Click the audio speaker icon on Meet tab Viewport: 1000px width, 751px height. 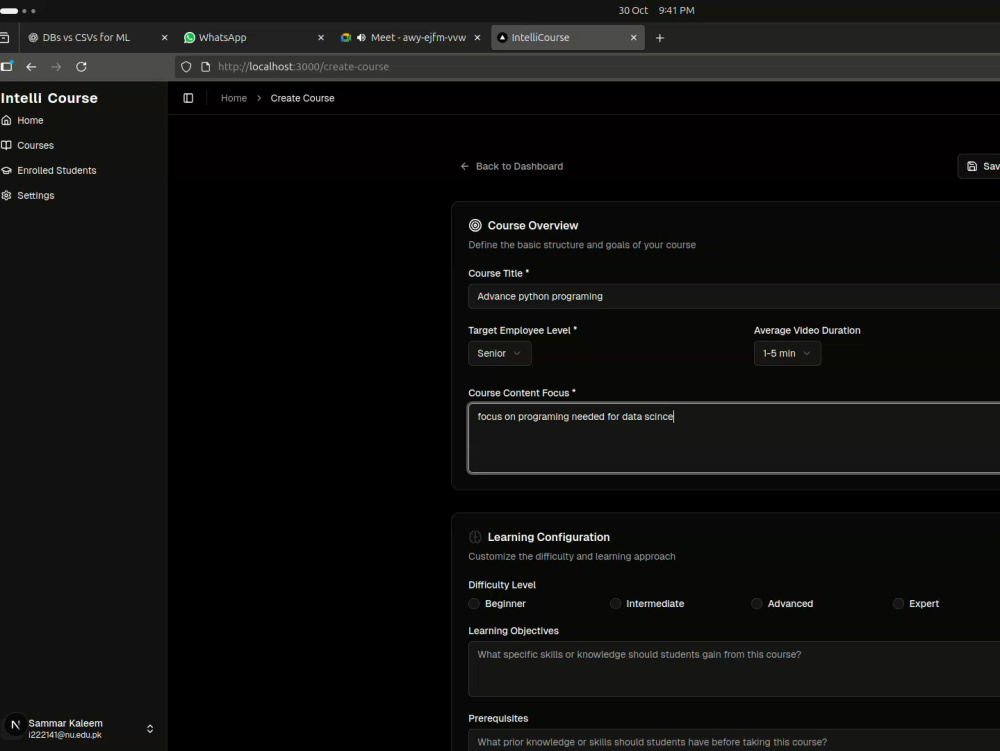point(361,38)
